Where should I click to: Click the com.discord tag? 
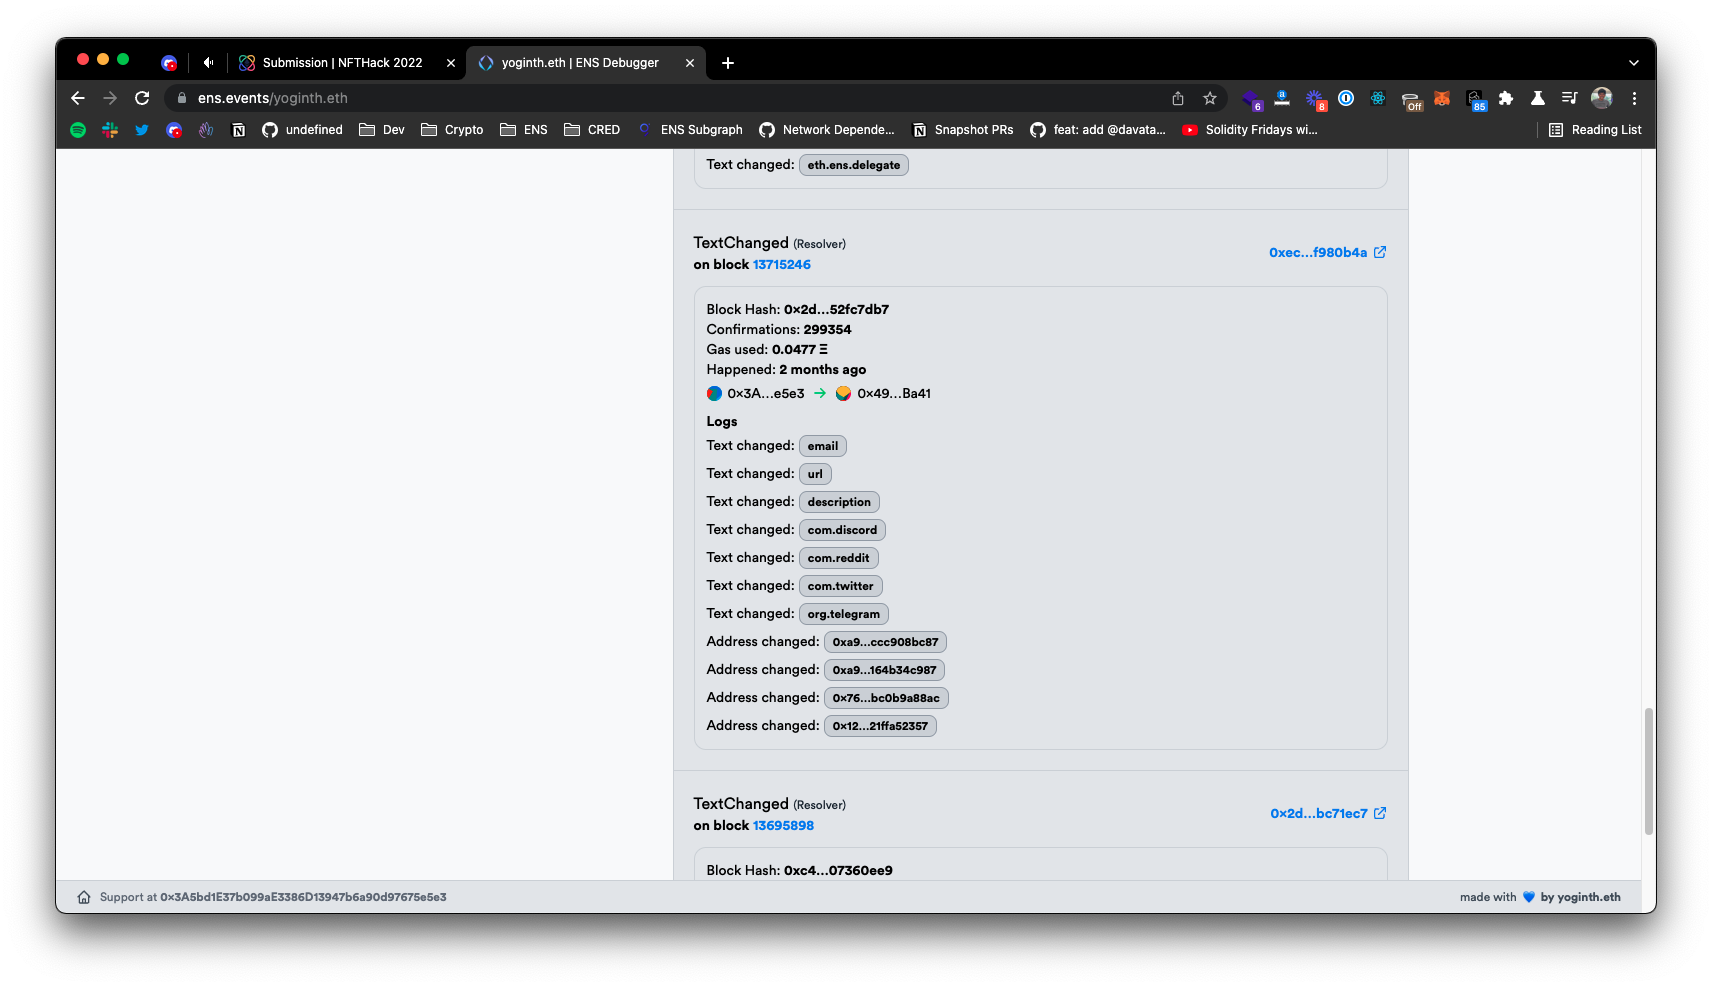click(842, 530)
